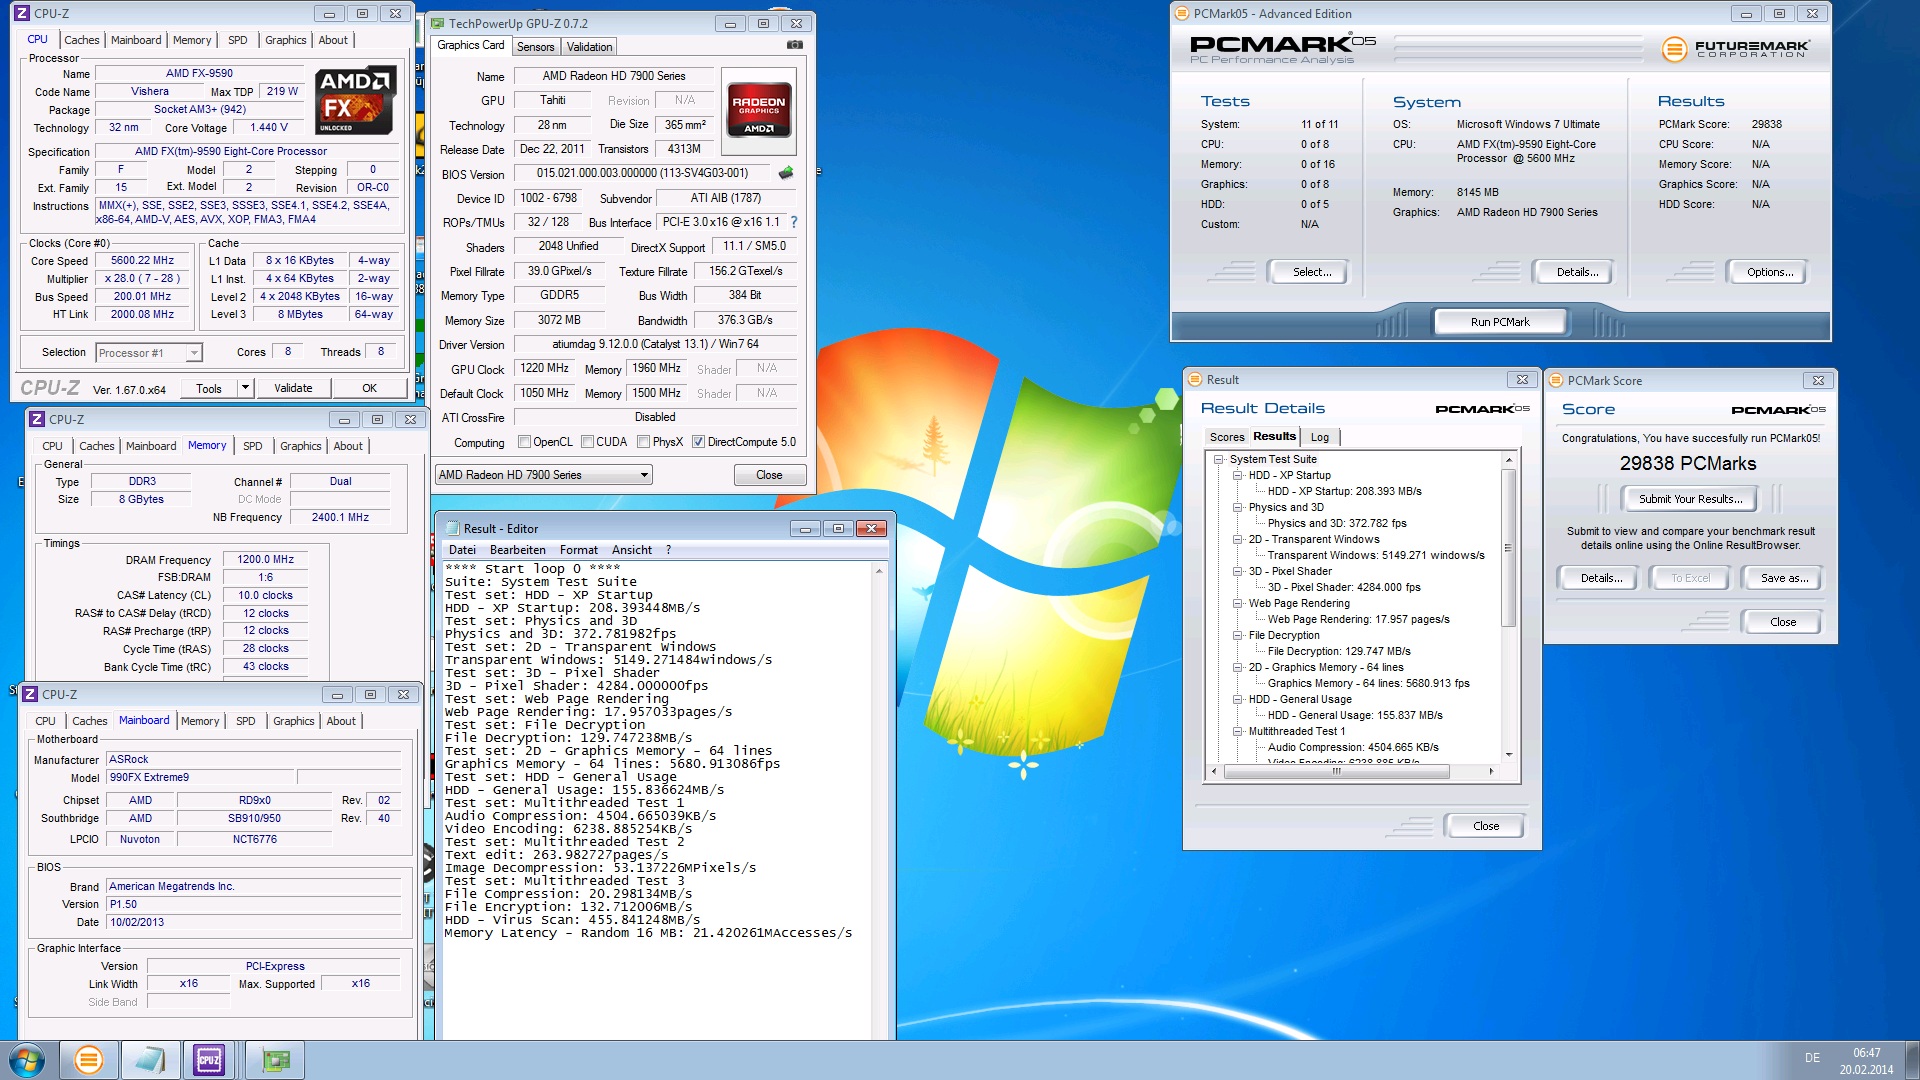Click the Run PCMark button
This screenshot has width=1920, height=1080.
click(1500, 322)
